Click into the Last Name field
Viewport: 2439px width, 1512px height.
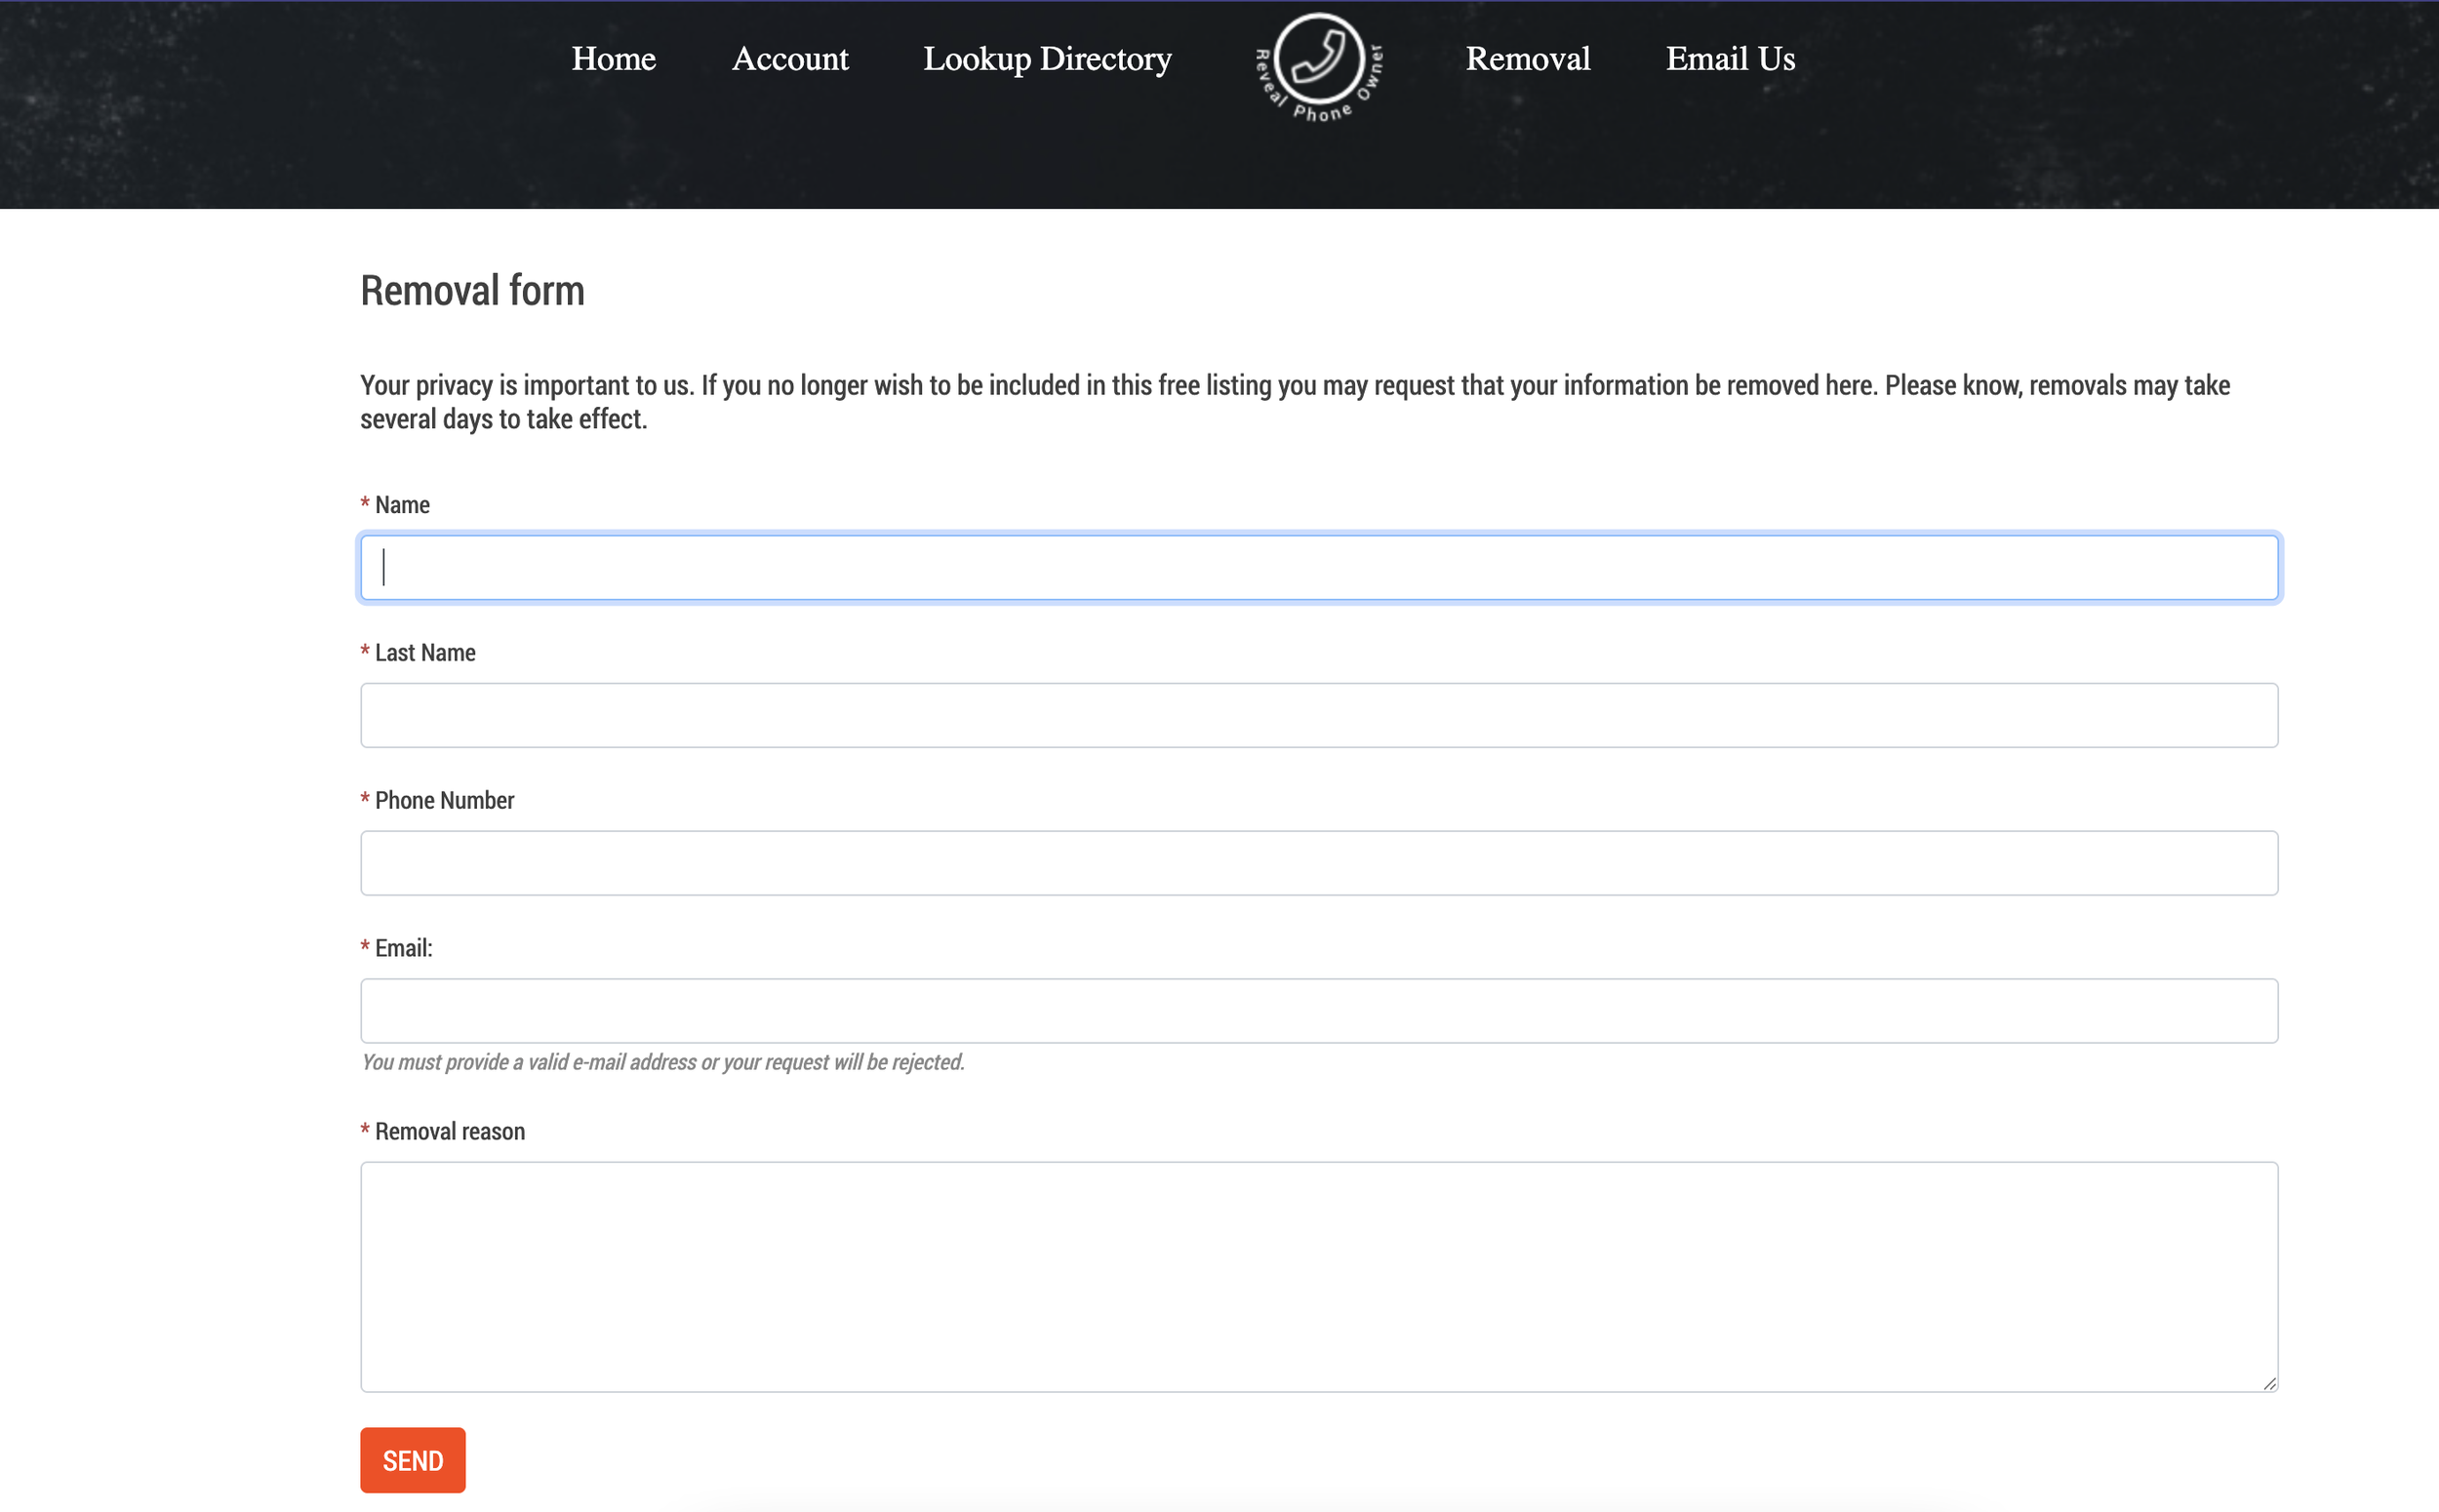pyautogui.click(x=1318, y=716)
